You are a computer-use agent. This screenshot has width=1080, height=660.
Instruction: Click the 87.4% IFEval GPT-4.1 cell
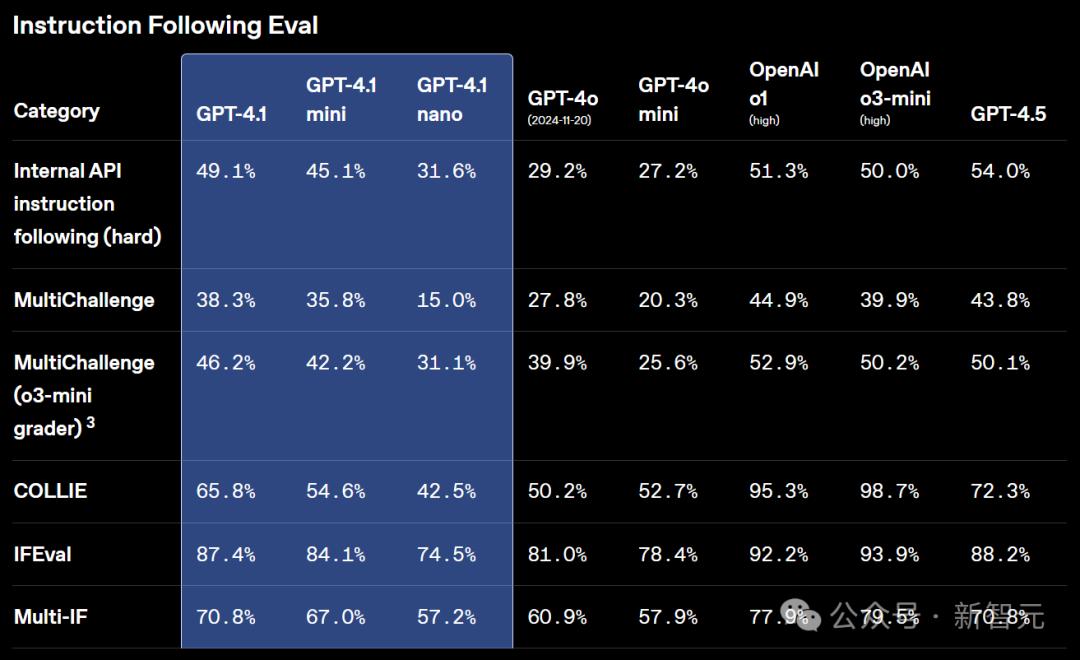tap(225, 554)
